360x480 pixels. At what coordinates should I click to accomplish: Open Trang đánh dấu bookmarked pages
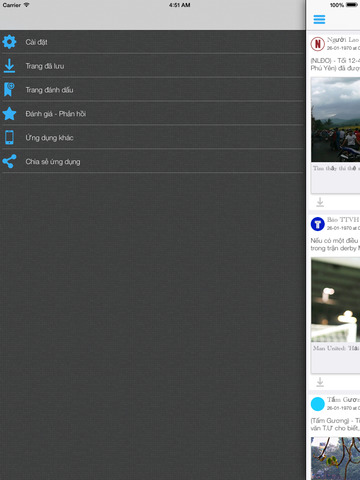[x=153, y=90]
